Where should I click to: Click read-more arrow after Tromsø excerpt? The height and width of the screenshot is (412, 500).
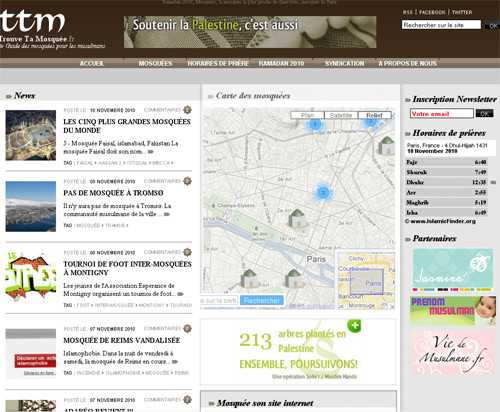pos(167,214)
